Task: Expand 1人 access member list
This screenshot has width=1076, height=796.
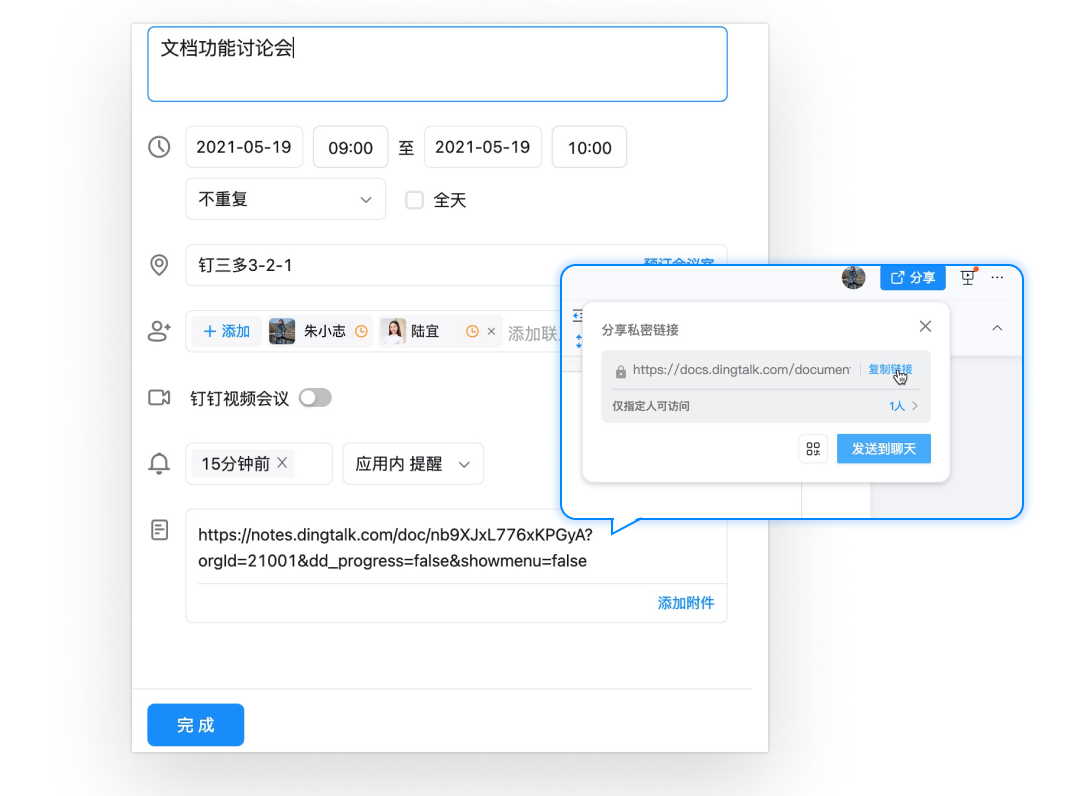Action: tap(899, 406)
